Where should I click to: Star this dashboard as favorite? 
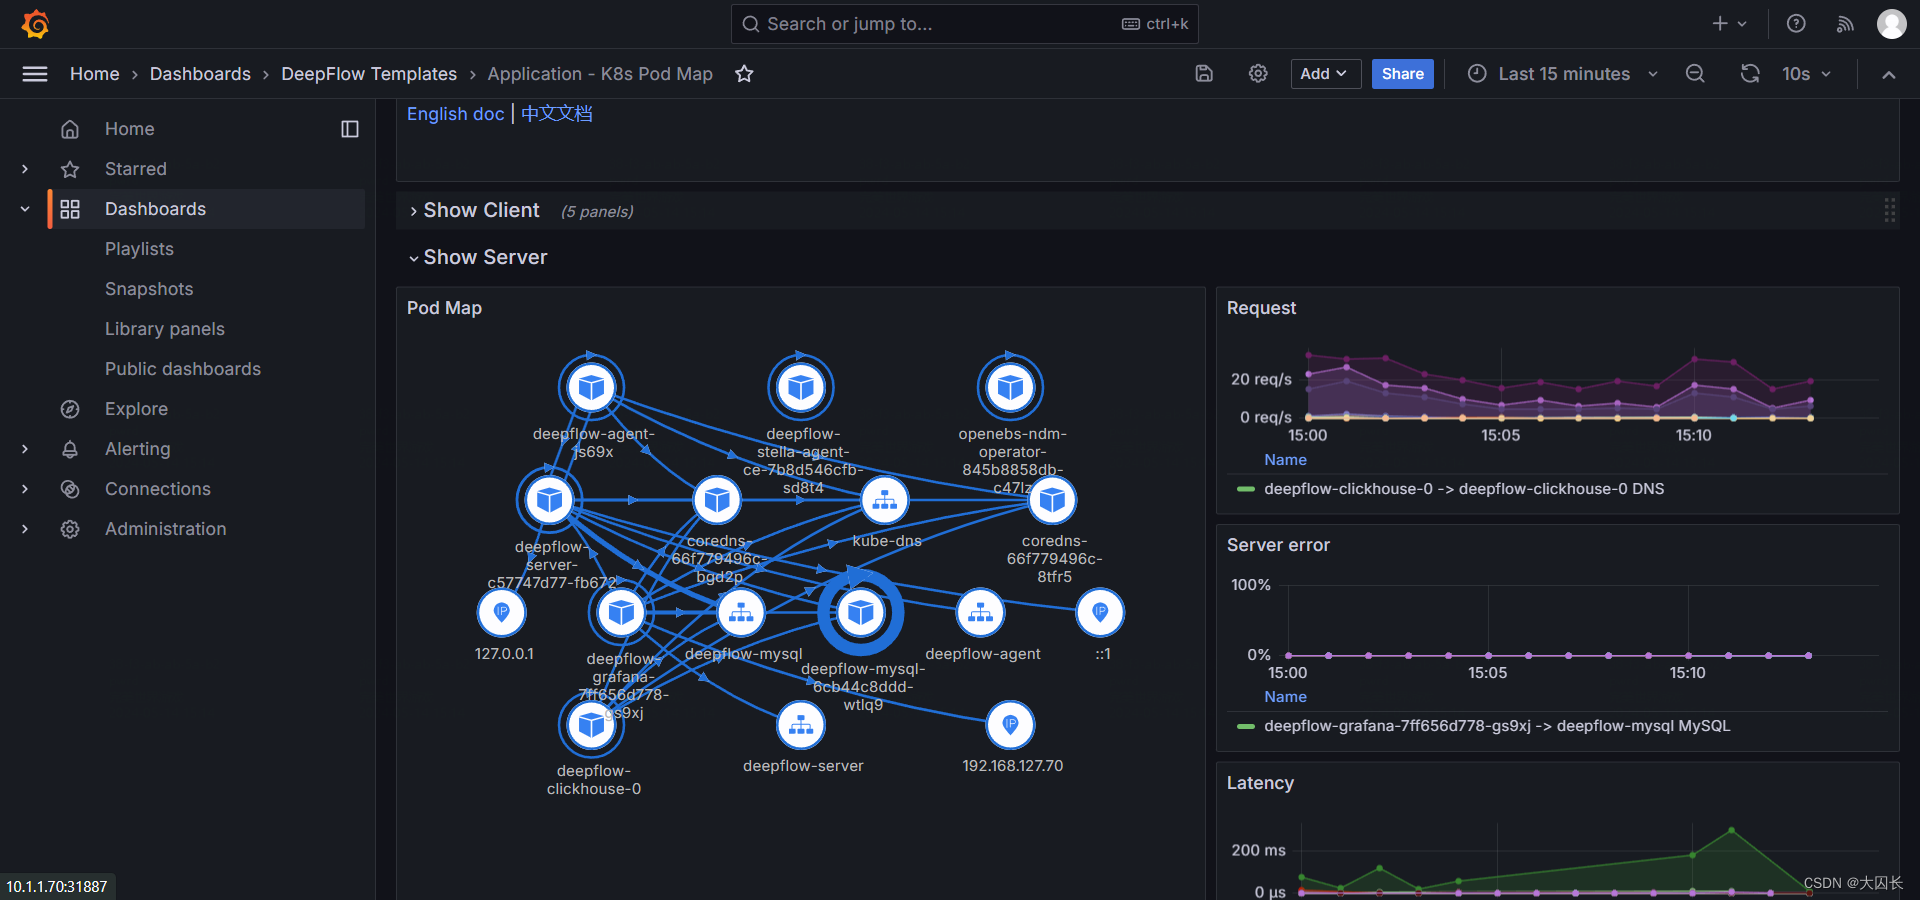coord(744,74)
